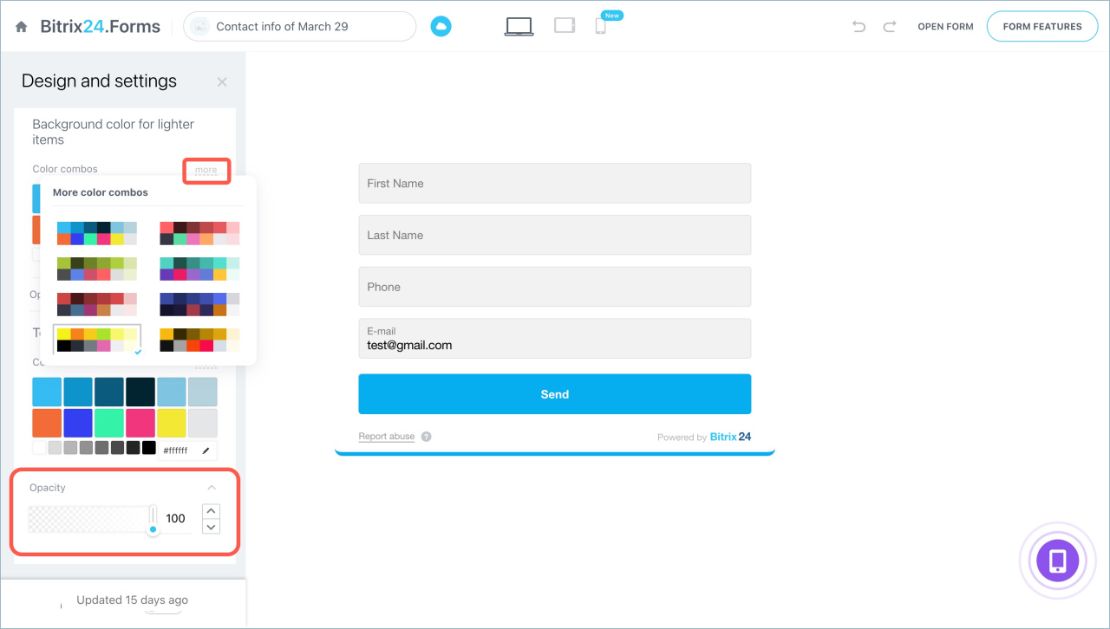1110x629 pixels.
Task: Pick the yellow color swatch
Action: [x=171, y=423]
